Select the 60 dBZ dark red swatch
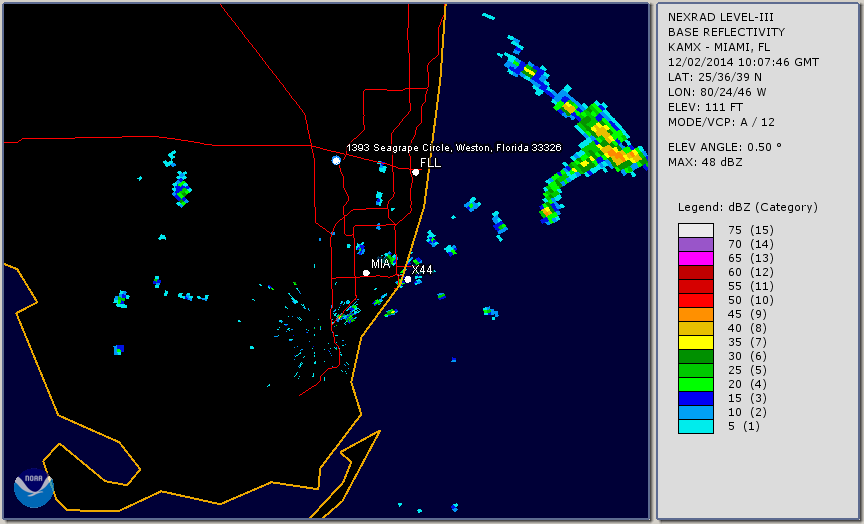This screenshot has width=864, height=524. tap(696, 272)
